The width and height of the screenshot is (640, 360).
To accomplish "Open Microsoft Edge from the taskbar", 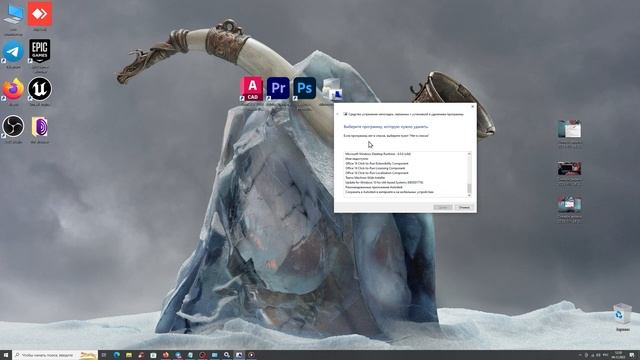I will tap(117, 355).
